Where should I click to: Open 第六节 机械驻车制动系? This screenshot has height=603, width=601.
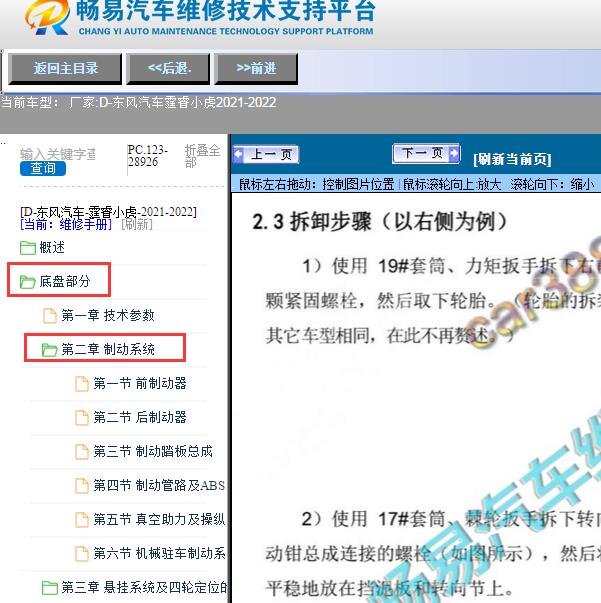[159, 553]
